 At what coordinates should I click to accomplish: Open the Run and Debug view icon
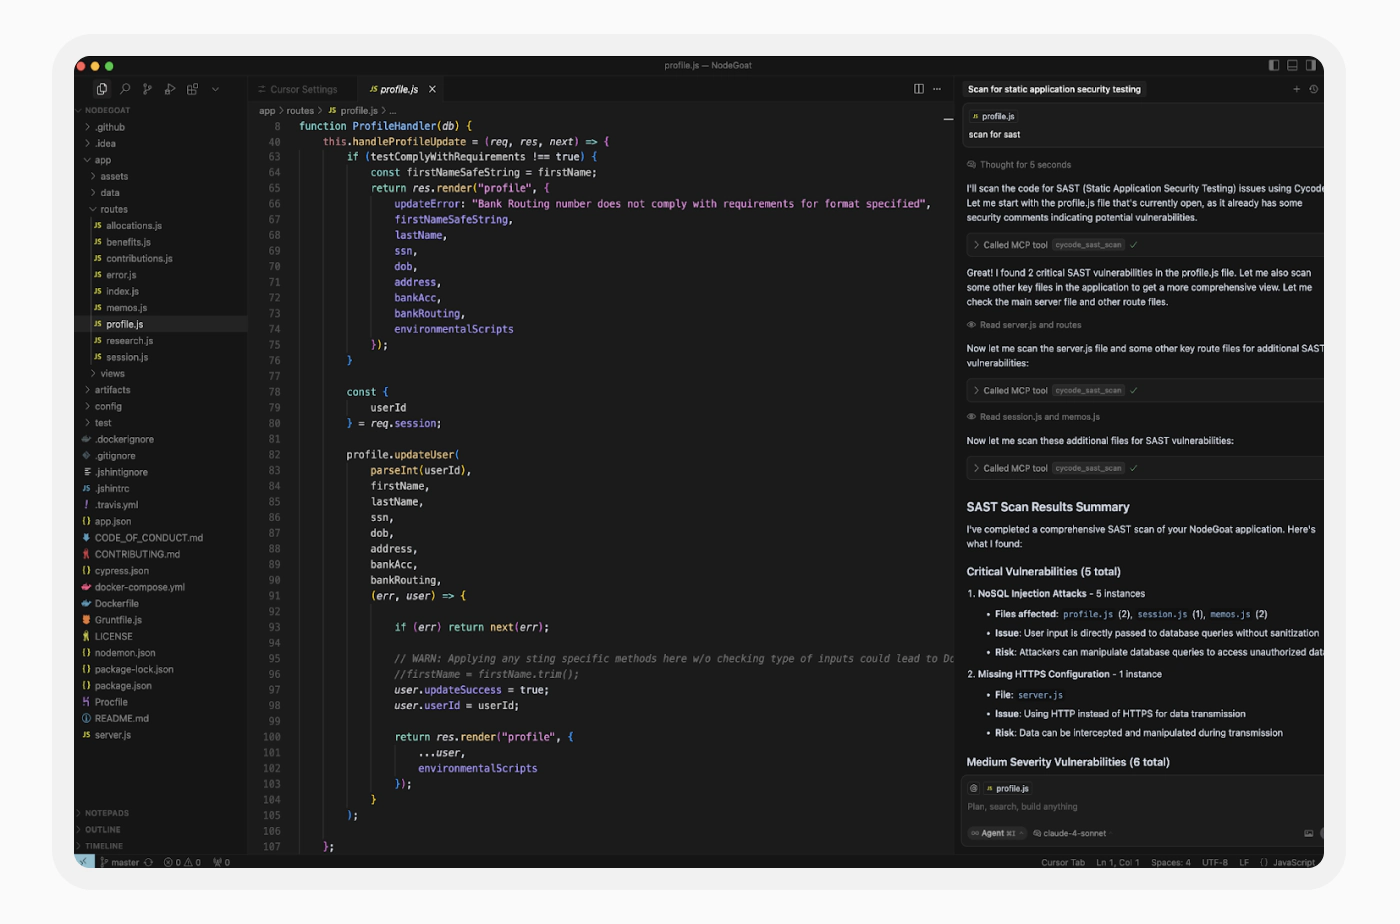point(170,89)
